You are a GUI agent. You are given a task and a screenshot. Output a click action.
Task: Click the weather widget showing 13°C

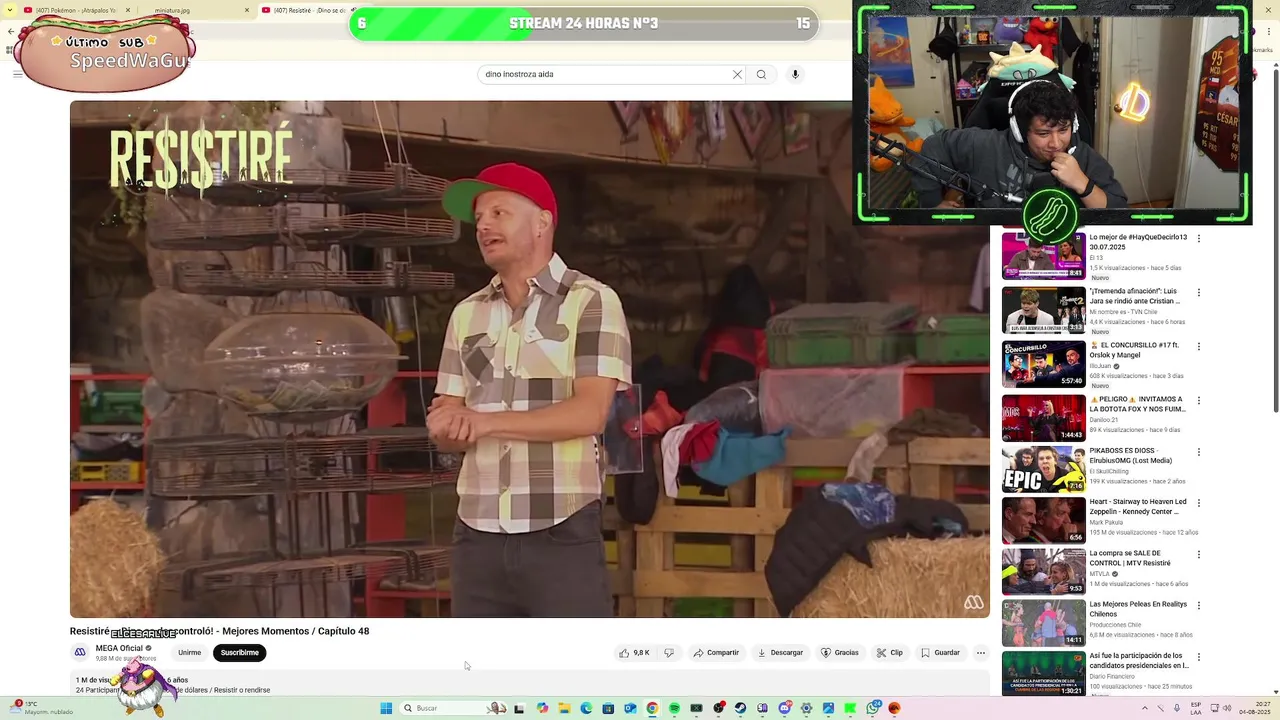tap(40, 707)
